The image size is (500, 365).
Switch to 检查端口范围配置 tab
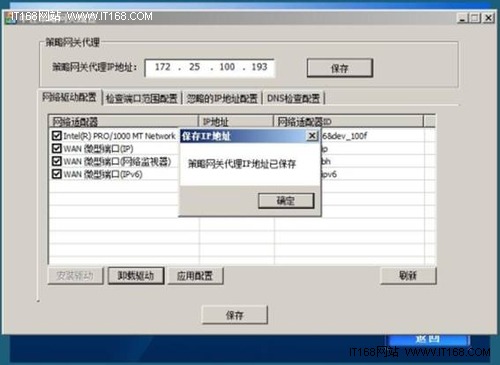coord(142,98)
